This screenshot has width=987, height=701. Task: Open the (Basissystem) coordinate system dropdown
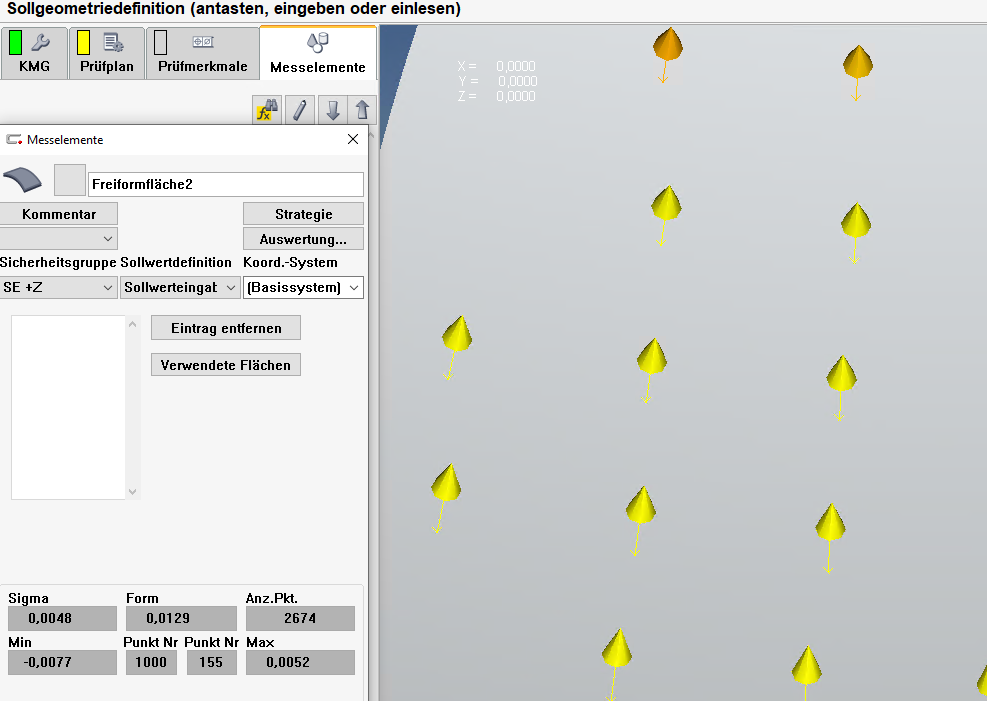tap(303, 288)
